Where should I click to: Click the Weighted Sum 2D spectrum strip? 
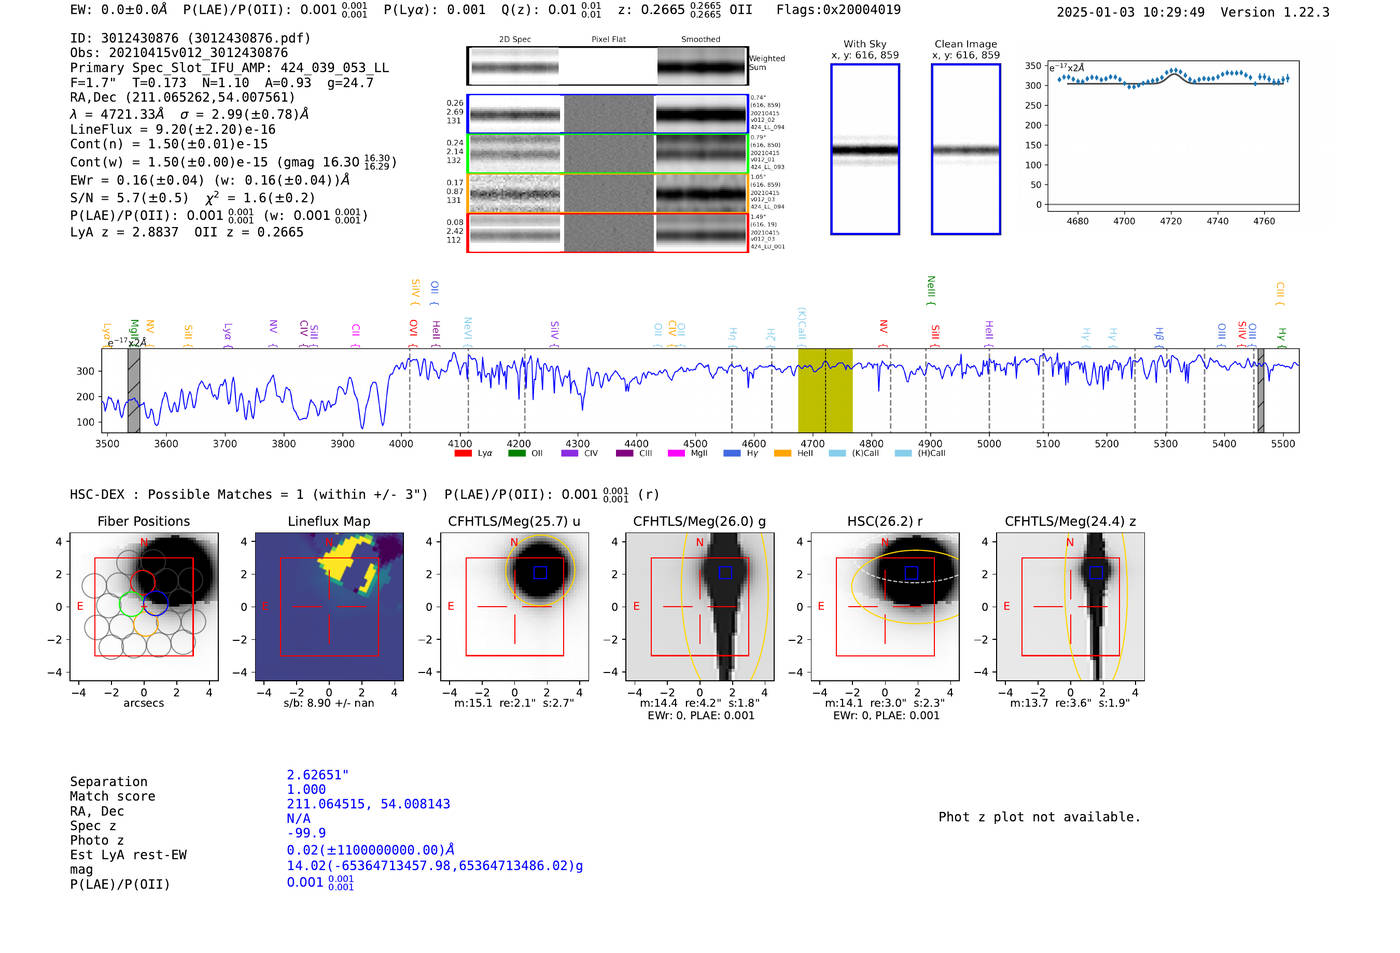pos(607,66)
